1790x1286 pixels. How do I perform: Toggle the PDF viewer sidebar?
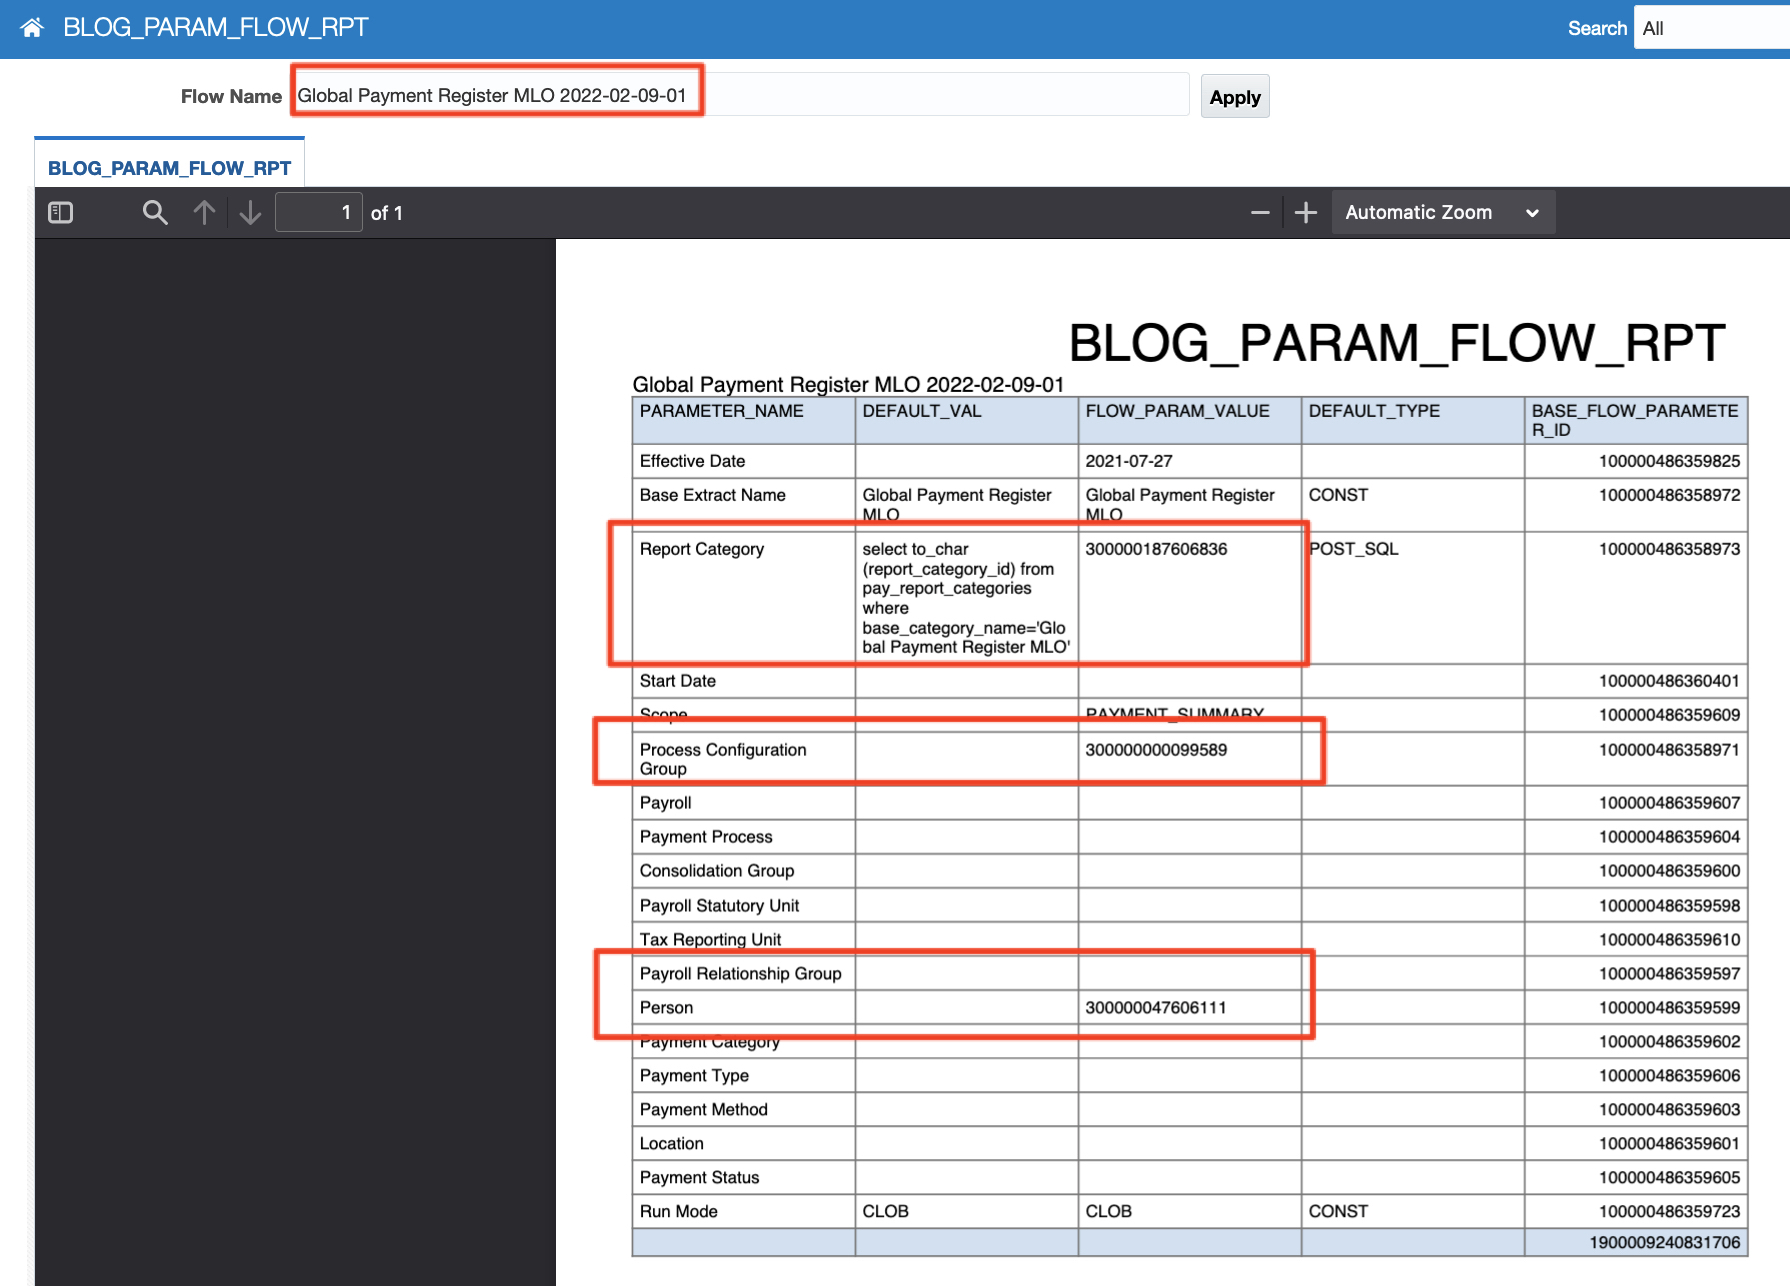(61, 213)
